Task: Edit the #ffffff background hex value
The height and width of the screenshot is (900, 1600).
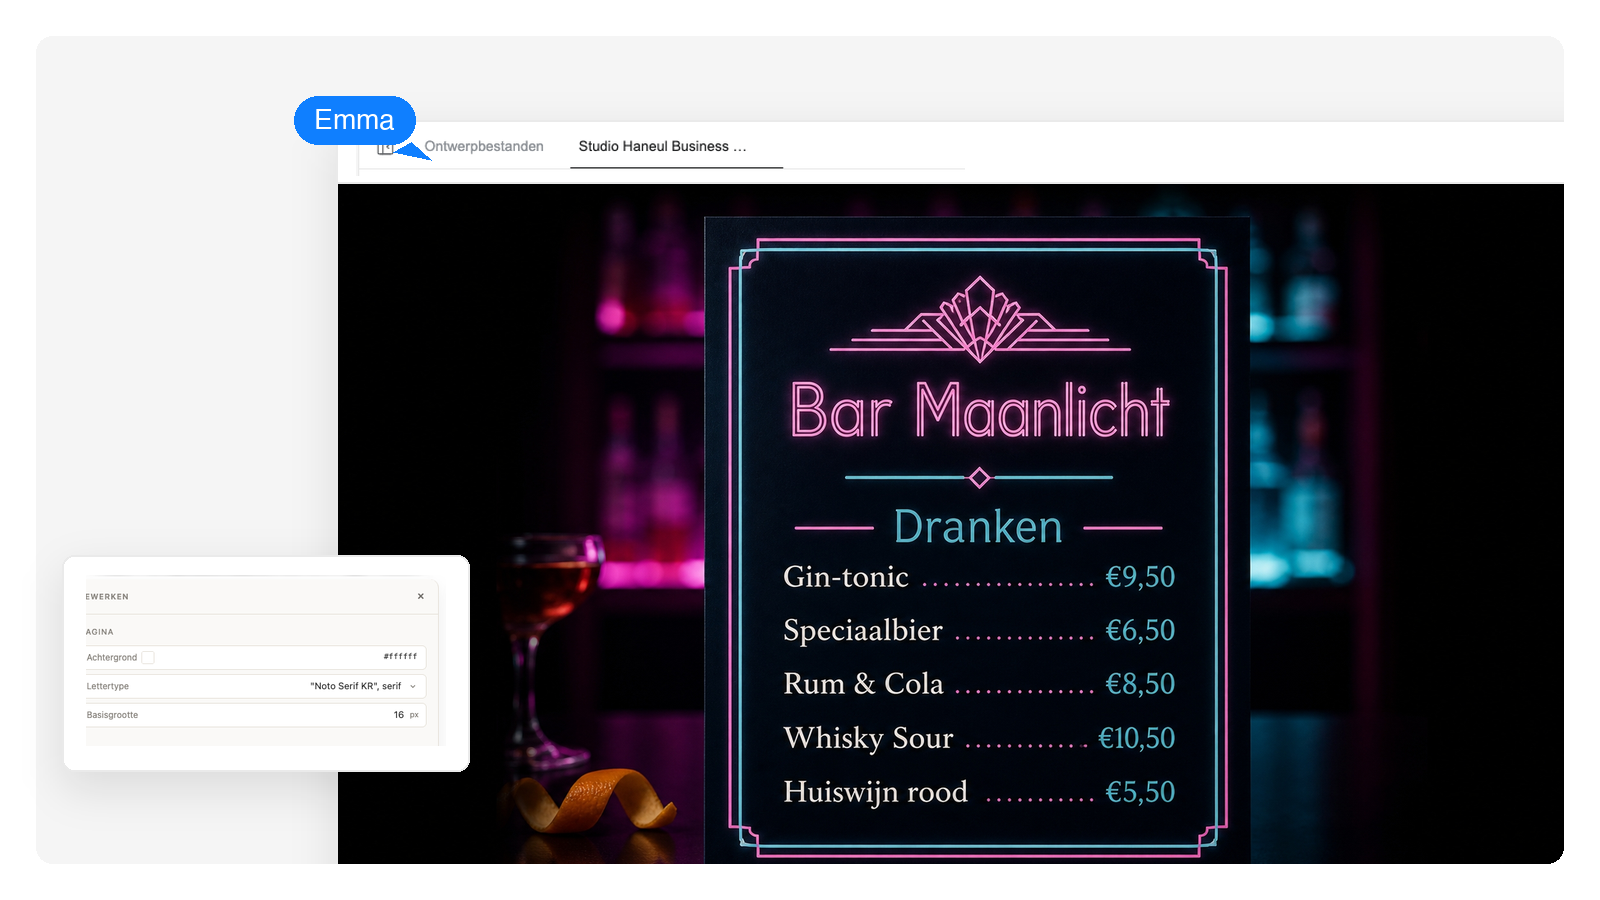Action: (400, 657)
